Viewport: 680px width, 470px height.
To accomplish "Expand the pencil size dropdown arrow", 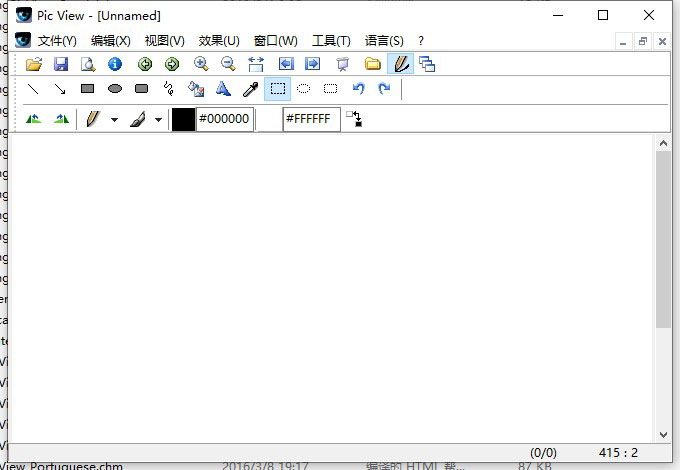I will pyautogui.click(x=114, y=120).
